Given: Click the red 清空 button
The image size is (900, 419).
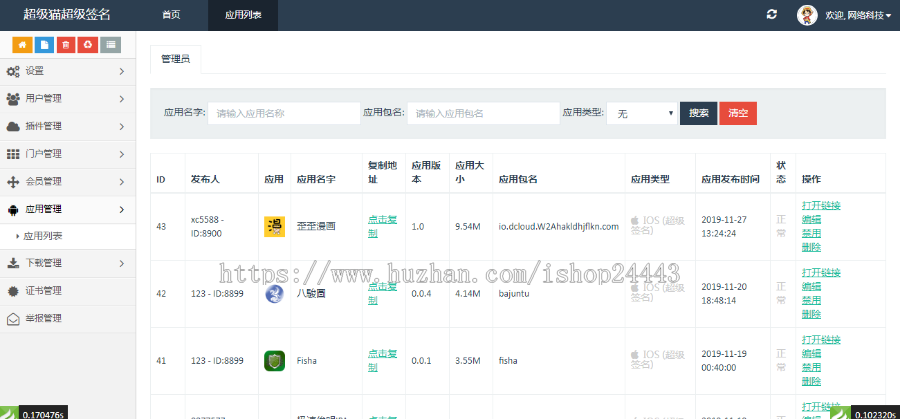Looking at the screenshot, I should point(738,113).
